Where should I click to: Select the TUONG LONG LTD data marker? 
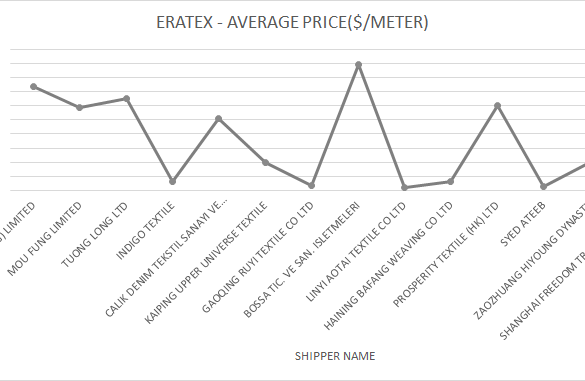[x=126, y=99]
